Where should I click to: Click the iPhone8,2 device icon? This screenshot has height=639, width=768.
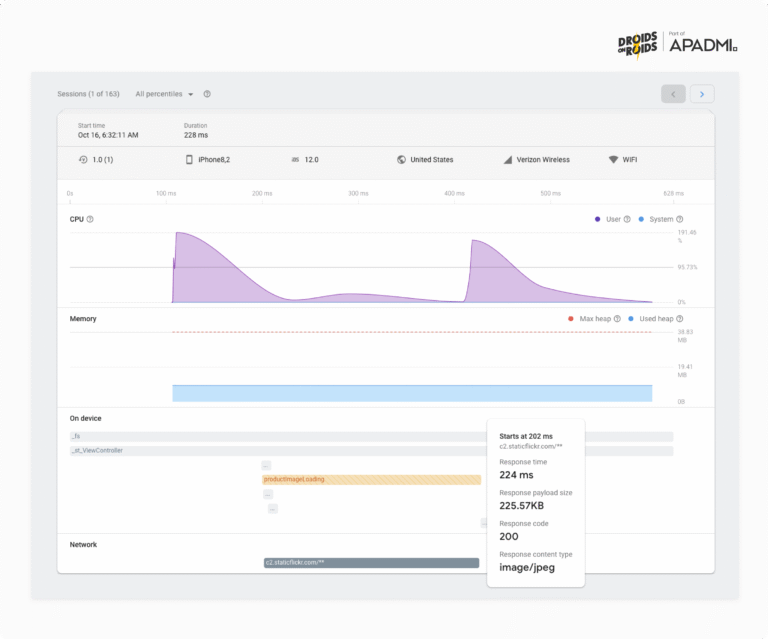(x=189, y=160)
